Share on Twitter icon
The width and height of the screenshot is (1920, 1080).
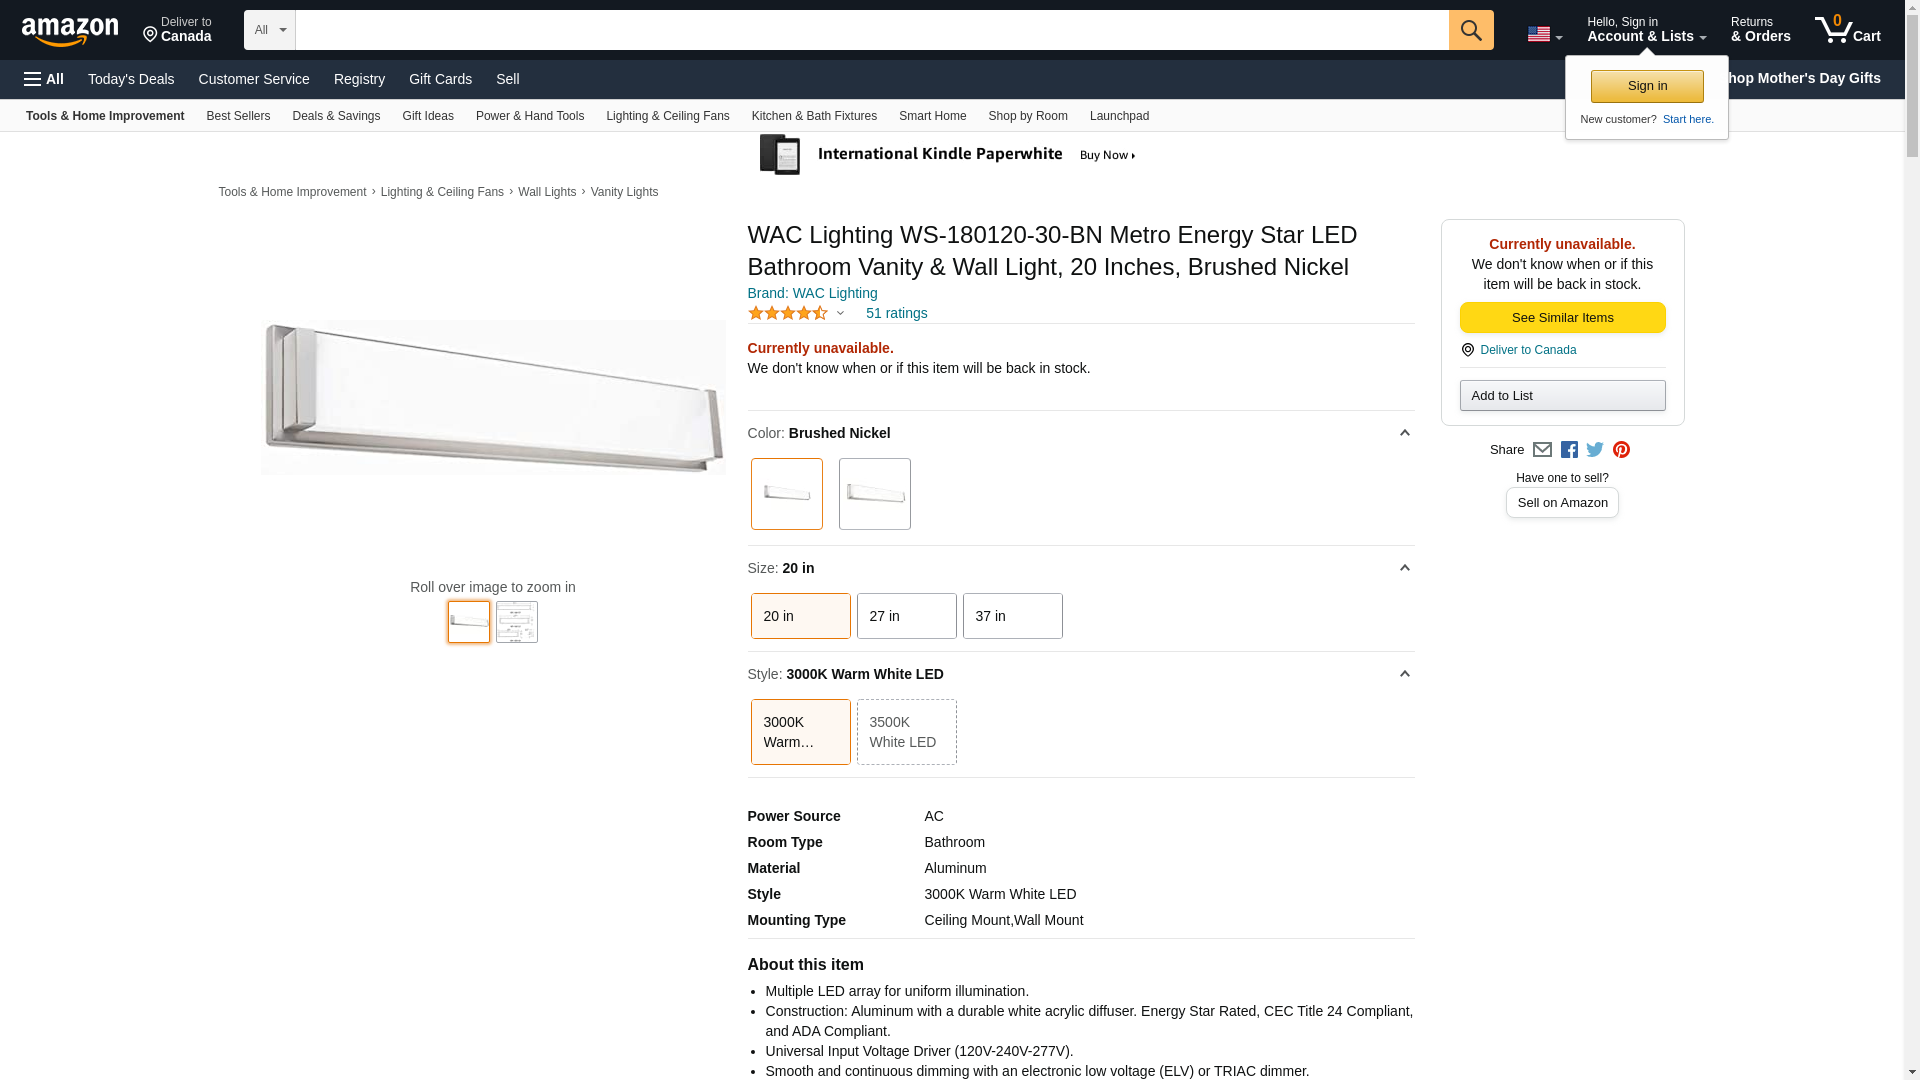pos(1595,450)
